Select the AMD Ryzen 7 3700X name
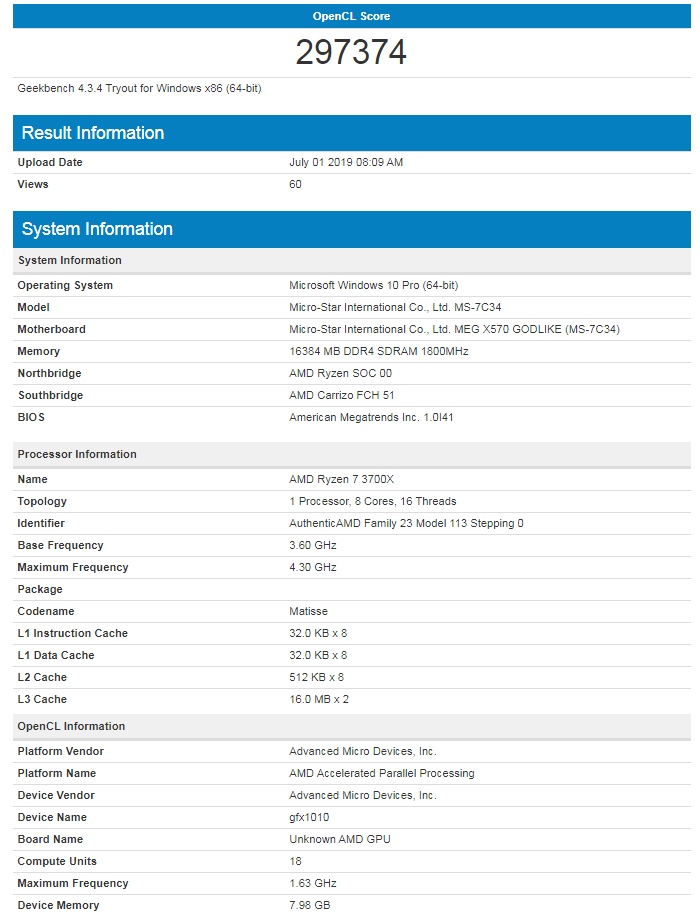The image size is (700, 915). click(x=341, y=479)
